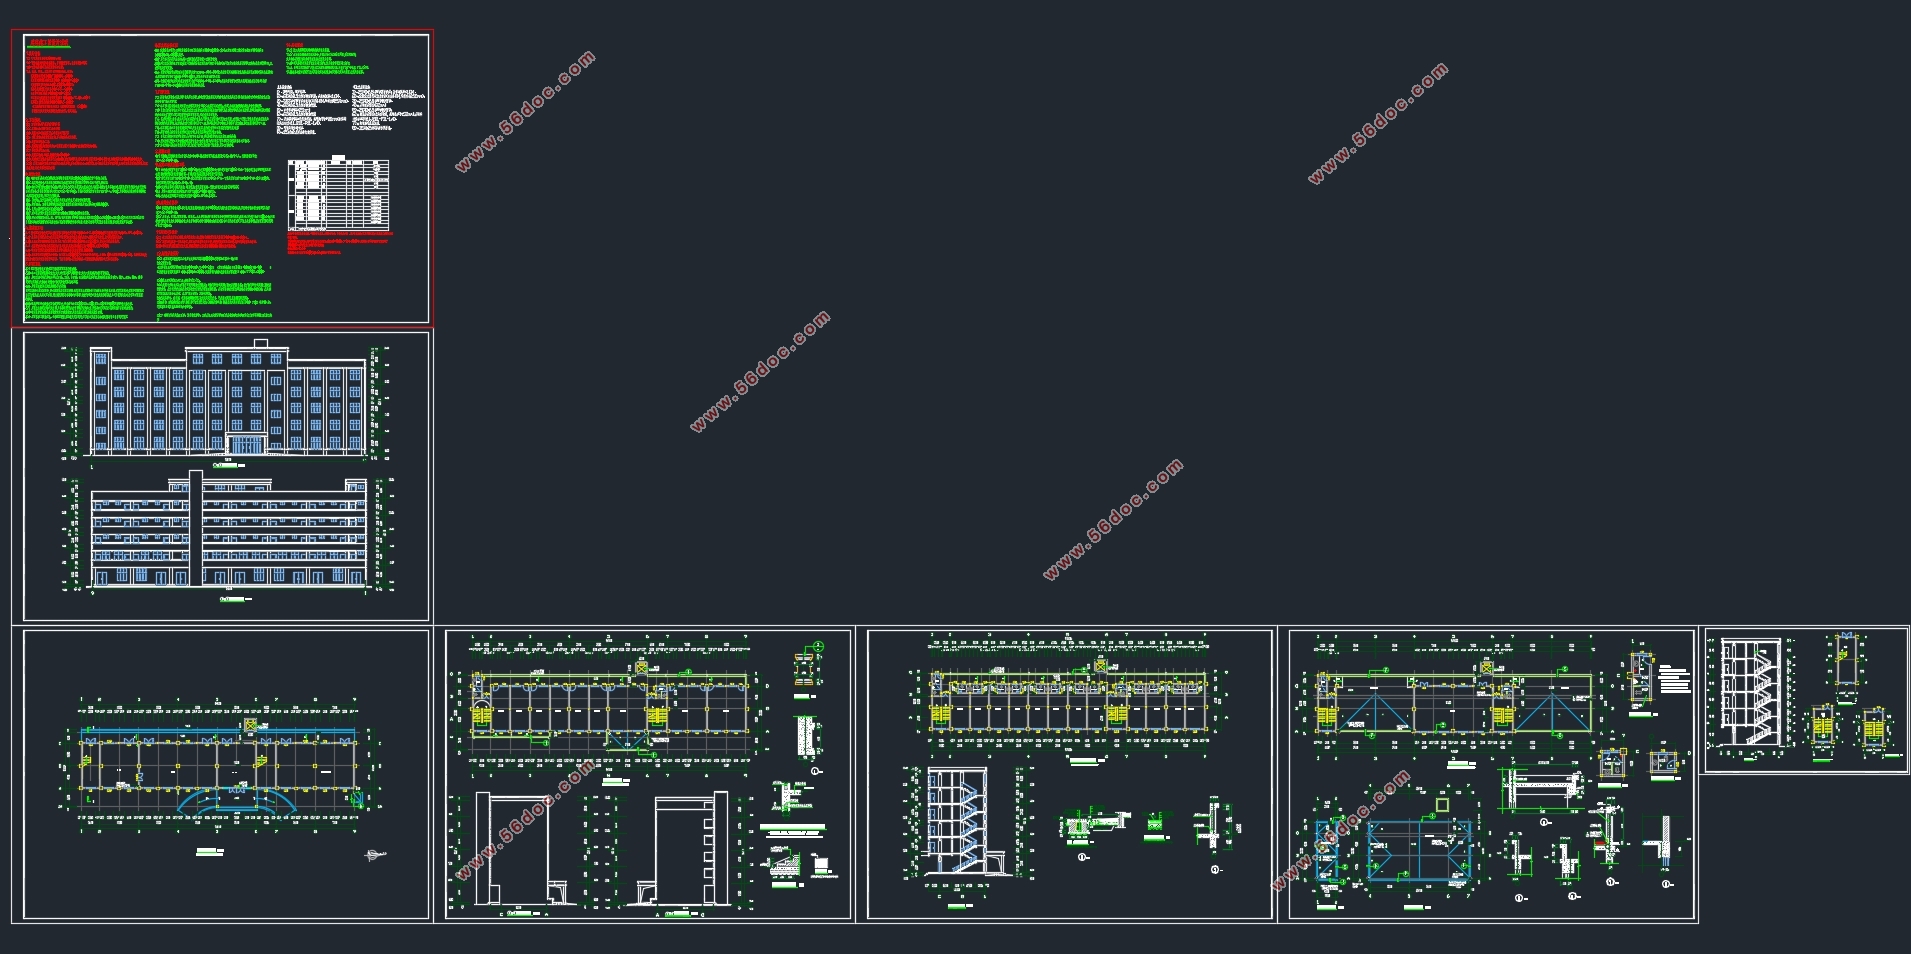The image size is (1911, 954).
Task: Select the red-bordered design notes sheet
Action: 222,178
